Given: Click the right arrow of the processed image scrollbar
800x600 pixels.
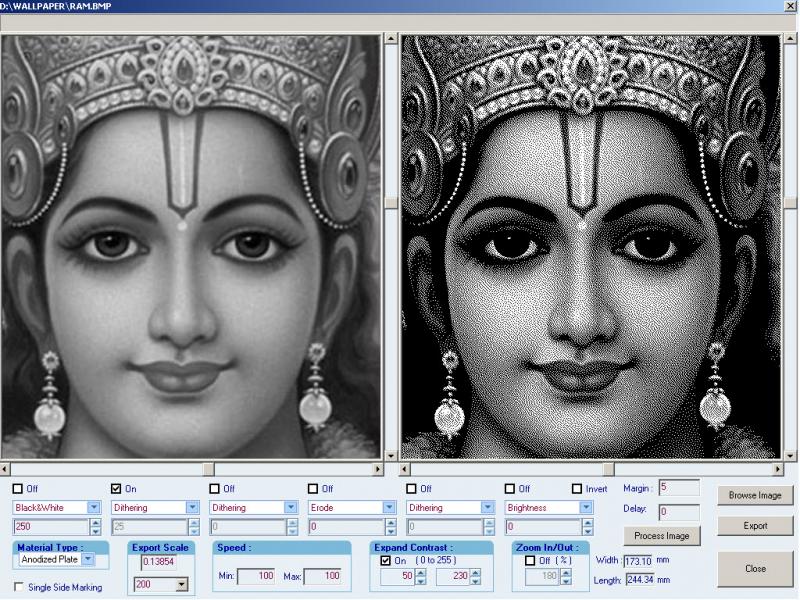Looking at the screenshot, I should (778, 468).
